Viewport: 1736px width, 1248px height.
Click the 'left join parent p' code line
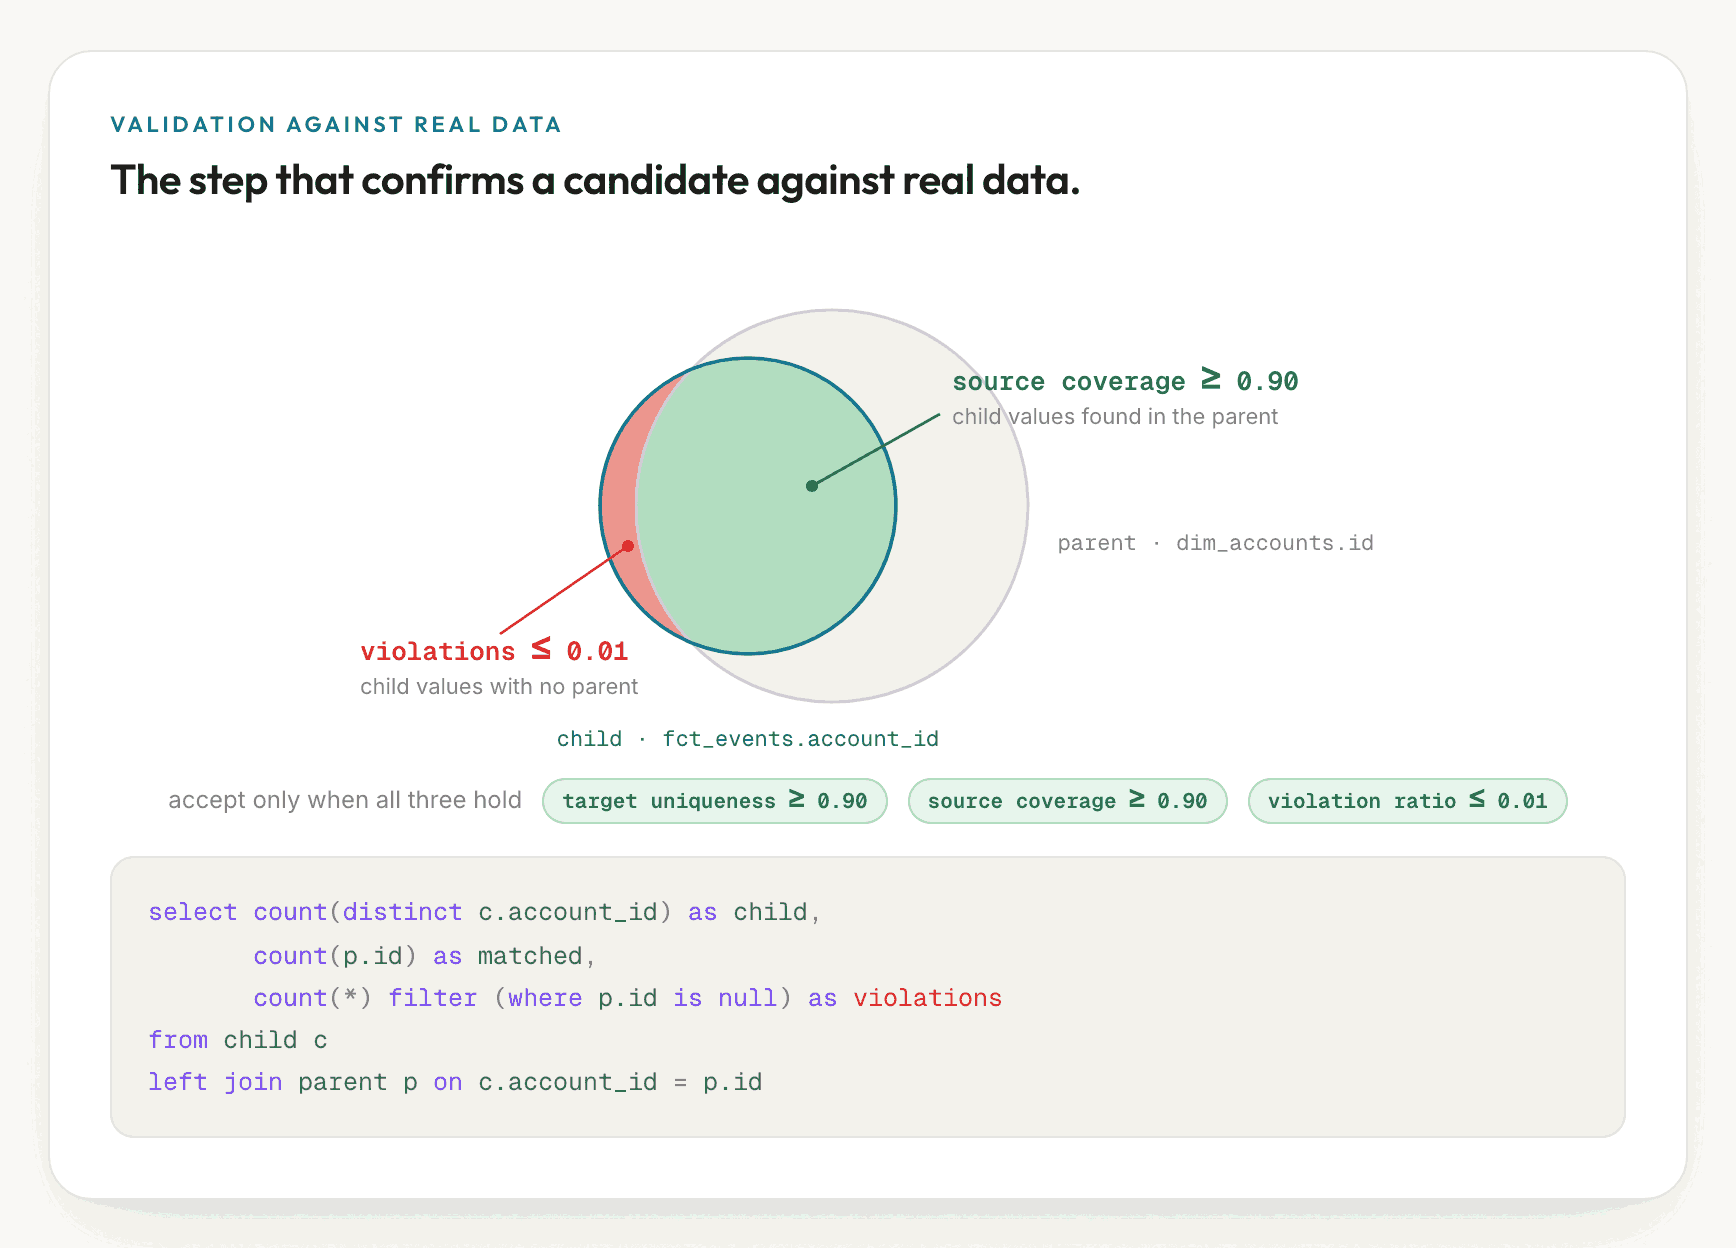(455, 1082)
